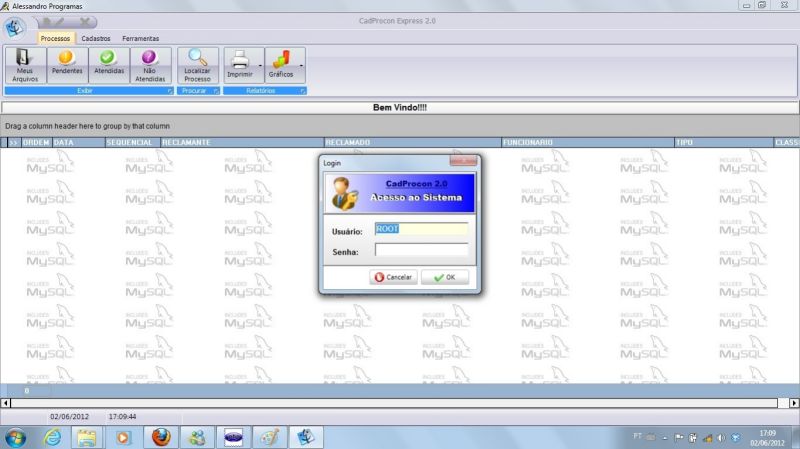Open the Gráficos chart icon
Screen dimensions: 800x449
[280, 60]
